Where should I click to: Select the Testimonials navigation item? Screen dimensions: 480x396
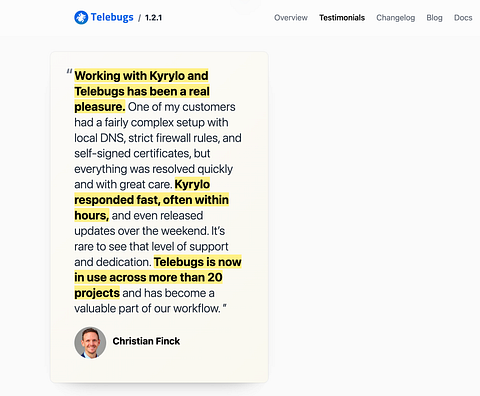click(x=342, y=18)
